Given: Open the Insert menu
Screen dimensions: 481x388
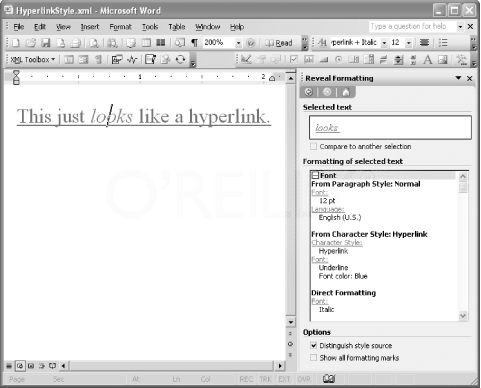Looking at the screenshot, I should click(x=90, y=27).
